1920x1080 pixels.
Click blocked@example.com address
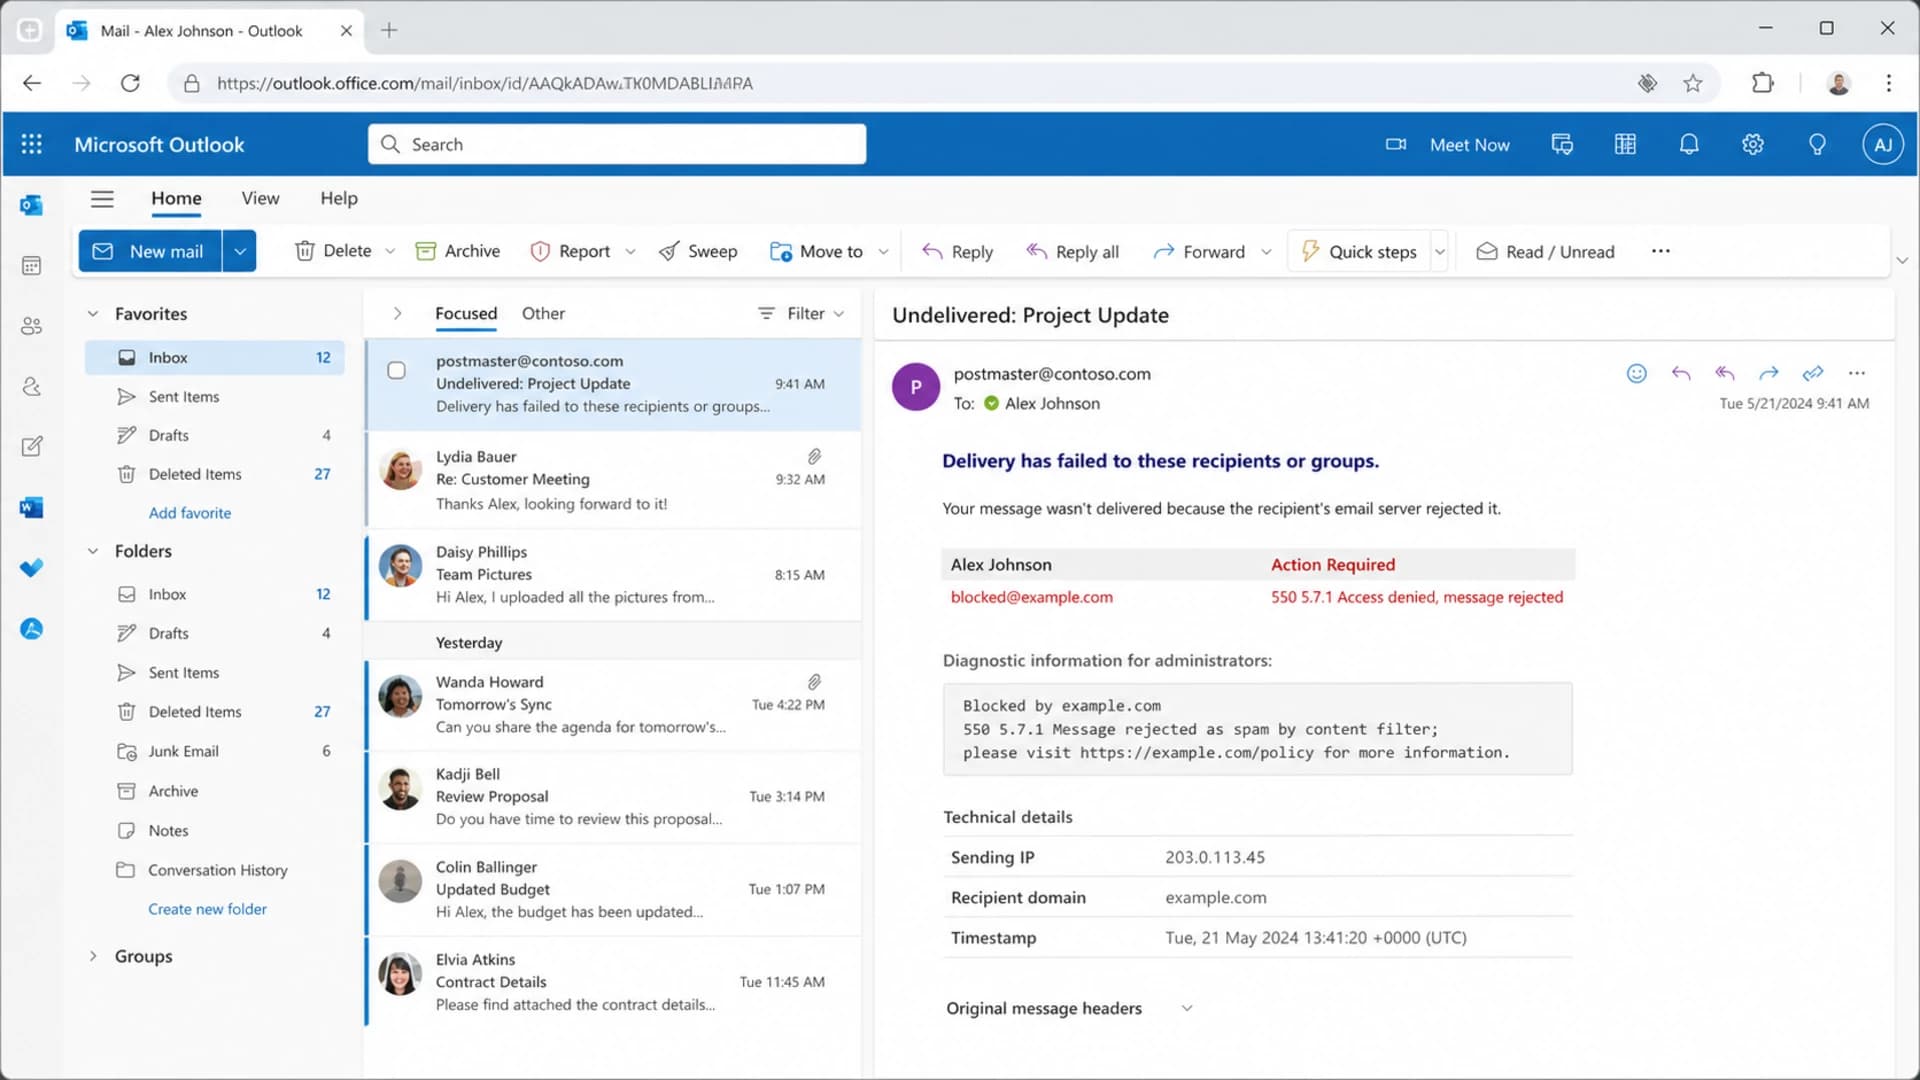1031,597
